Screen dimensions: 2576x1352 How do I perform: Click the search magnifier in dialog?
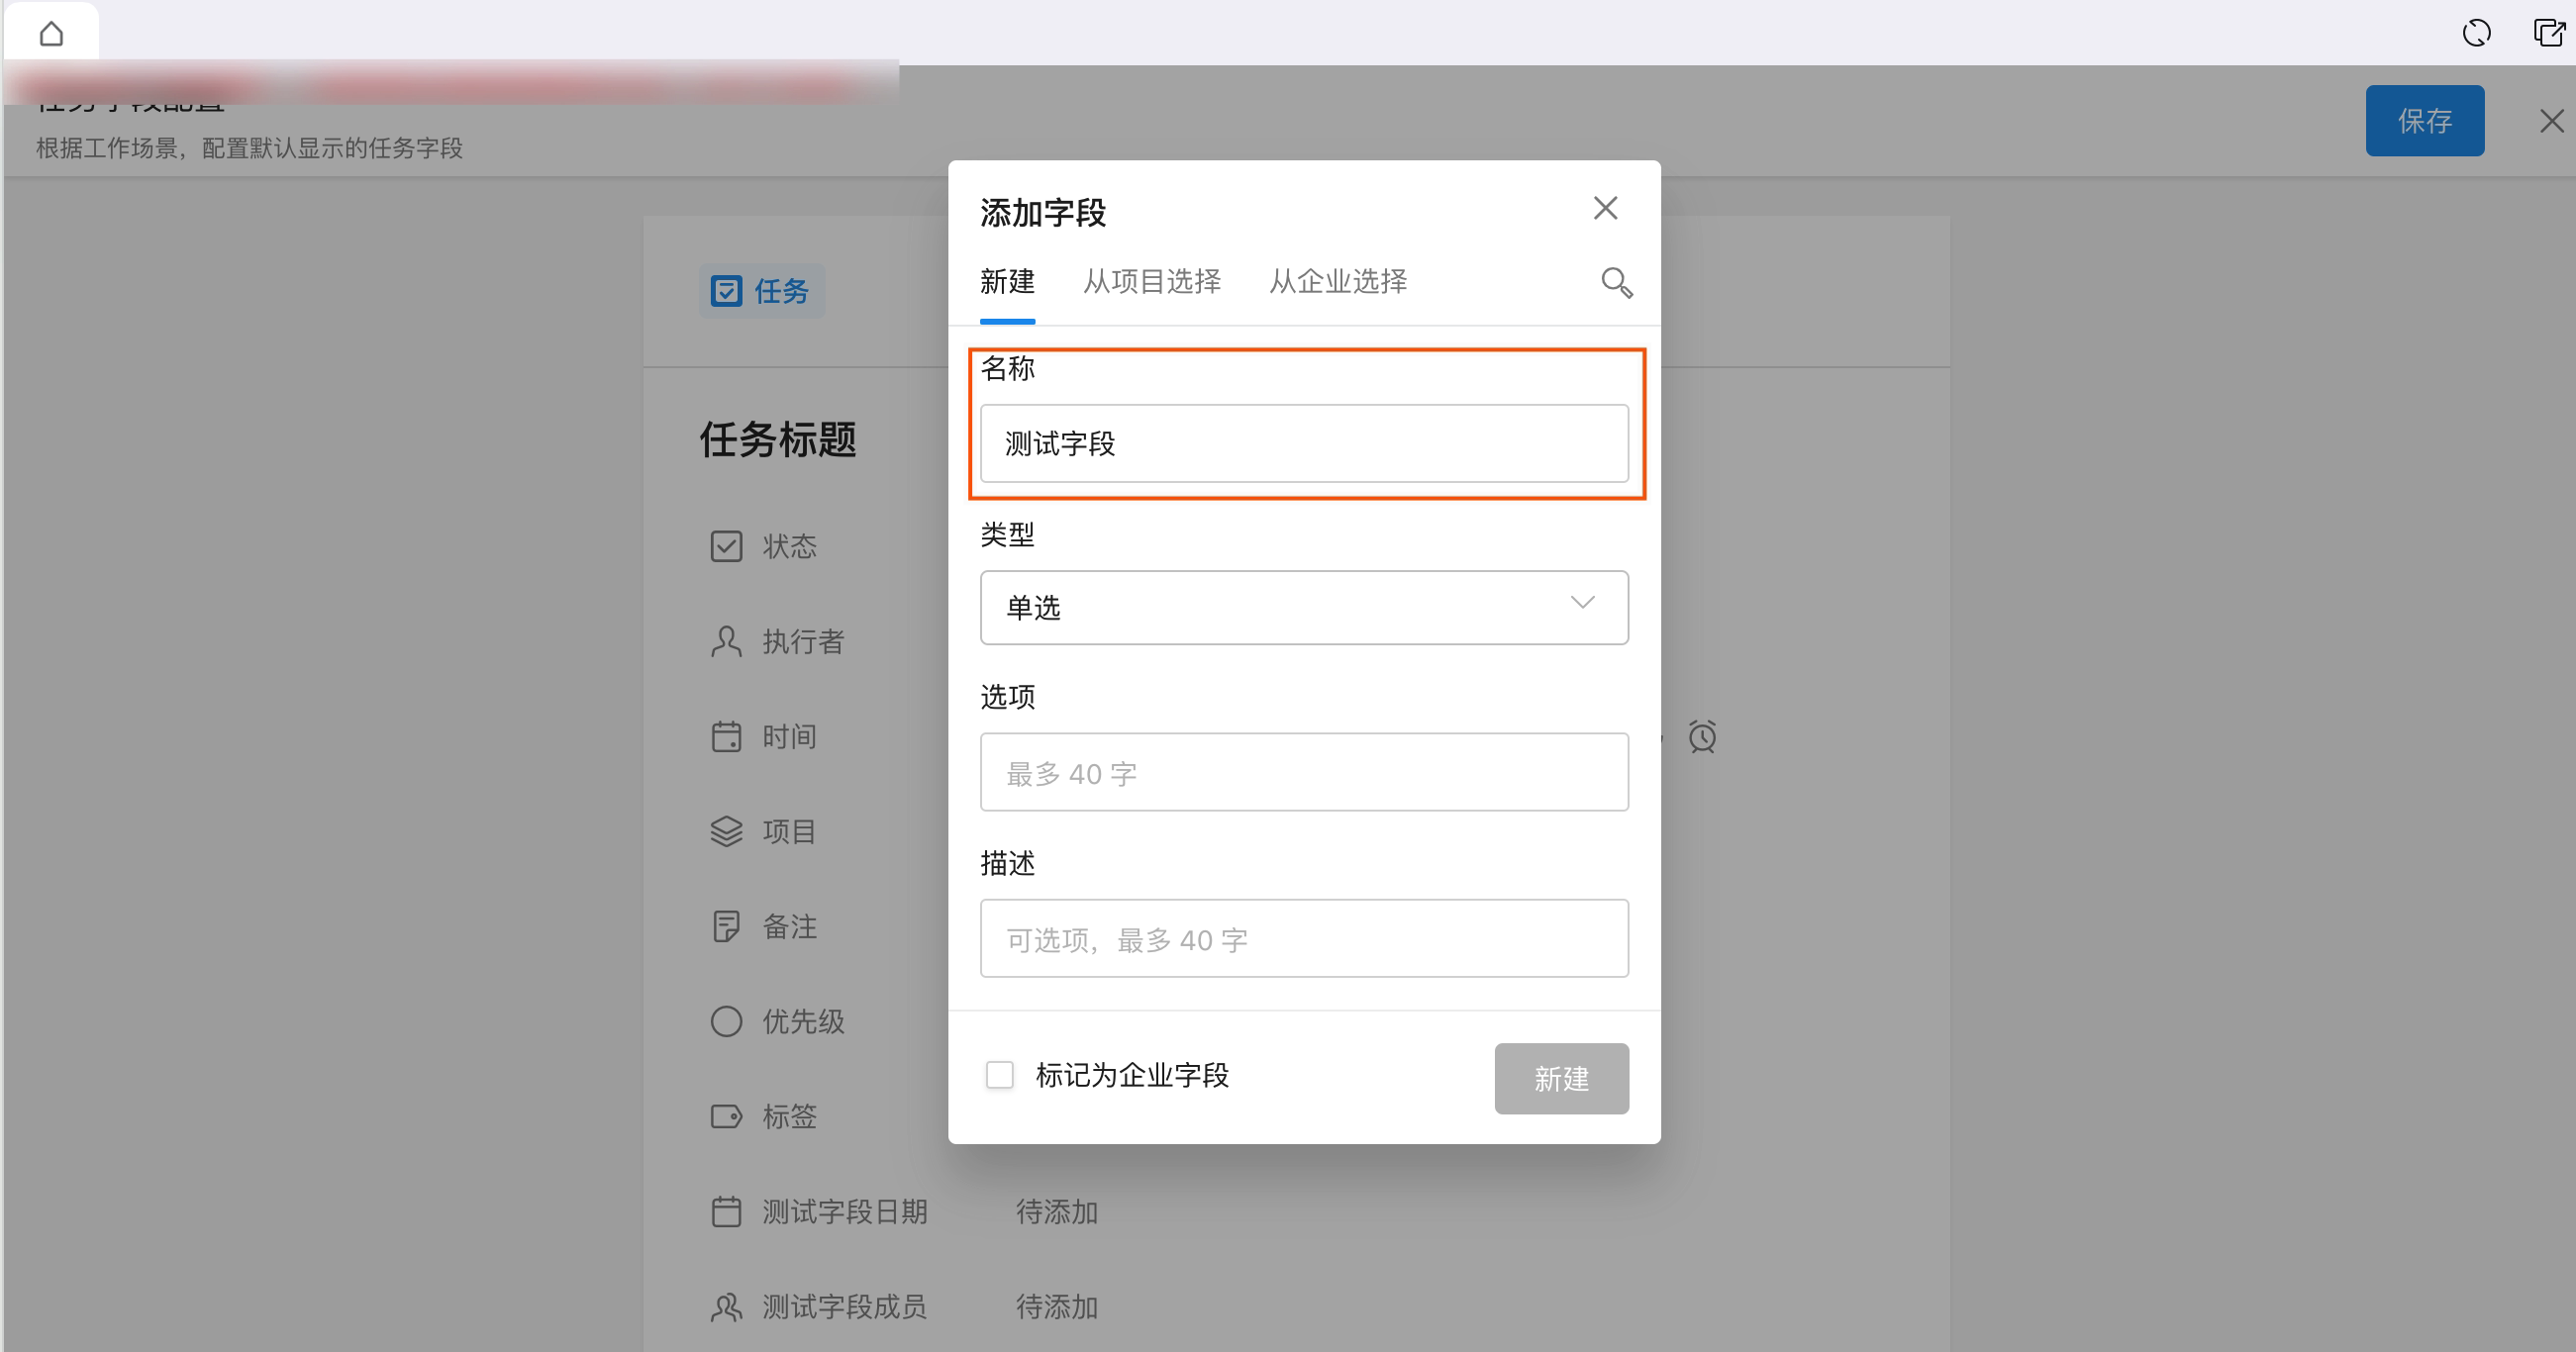tap(1615, 283)
